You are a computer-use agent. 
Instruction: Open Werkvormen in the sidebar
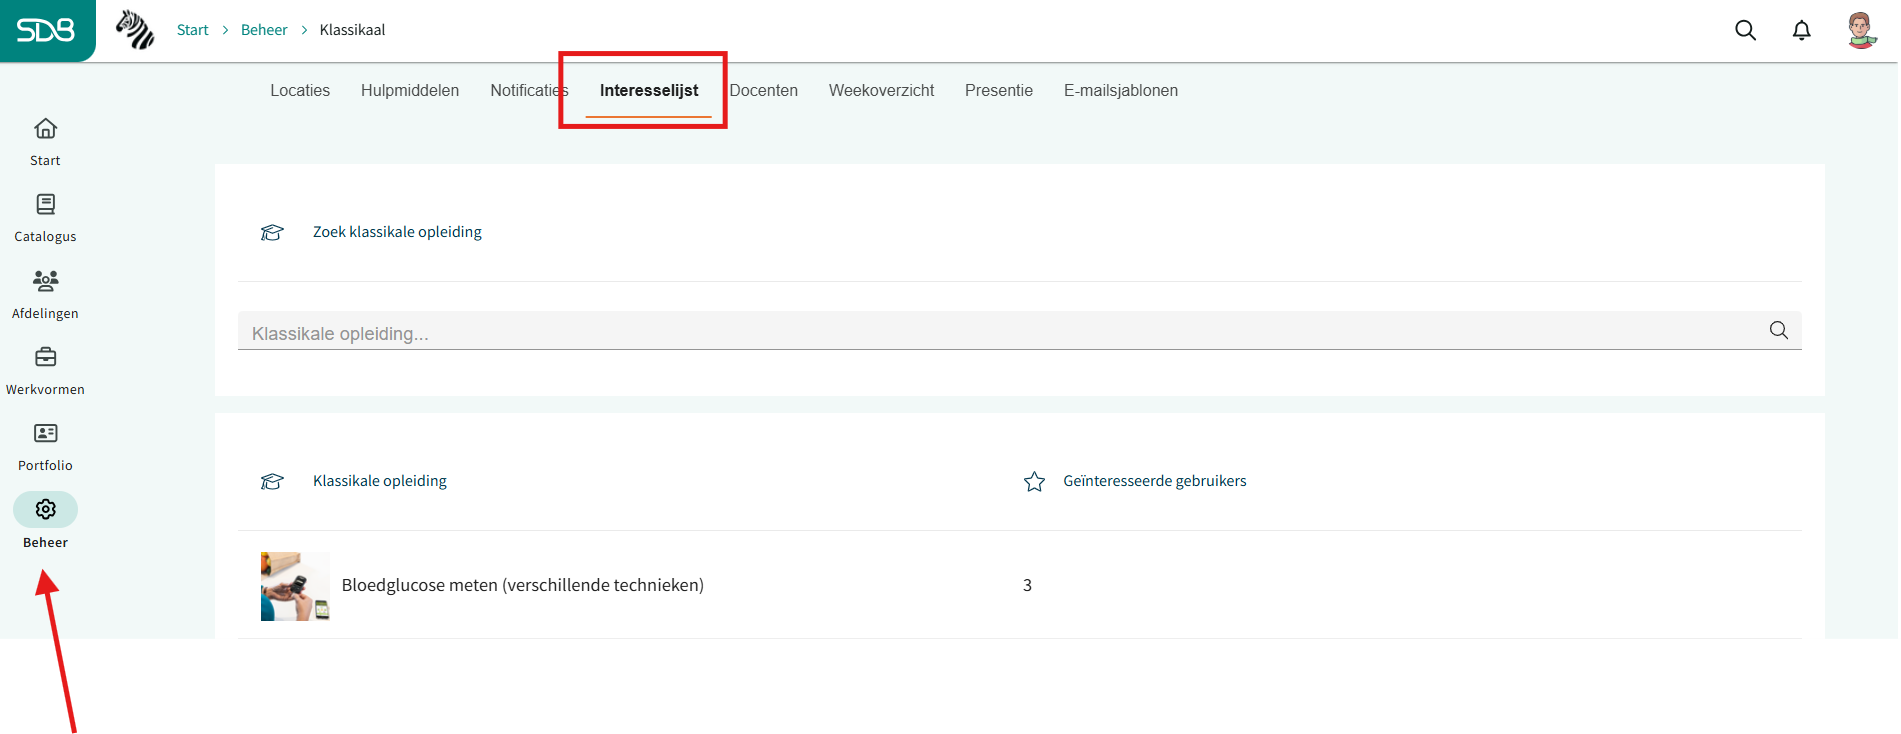coord(45,372)
